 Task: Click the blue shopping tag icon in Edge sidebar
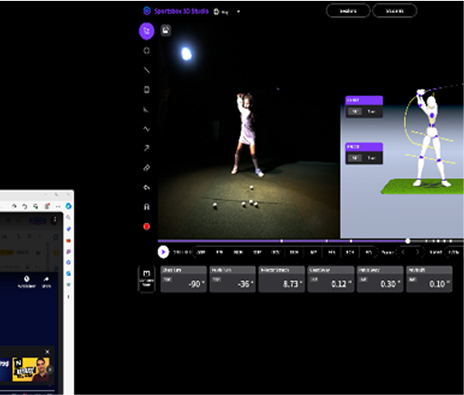point(68,229)
